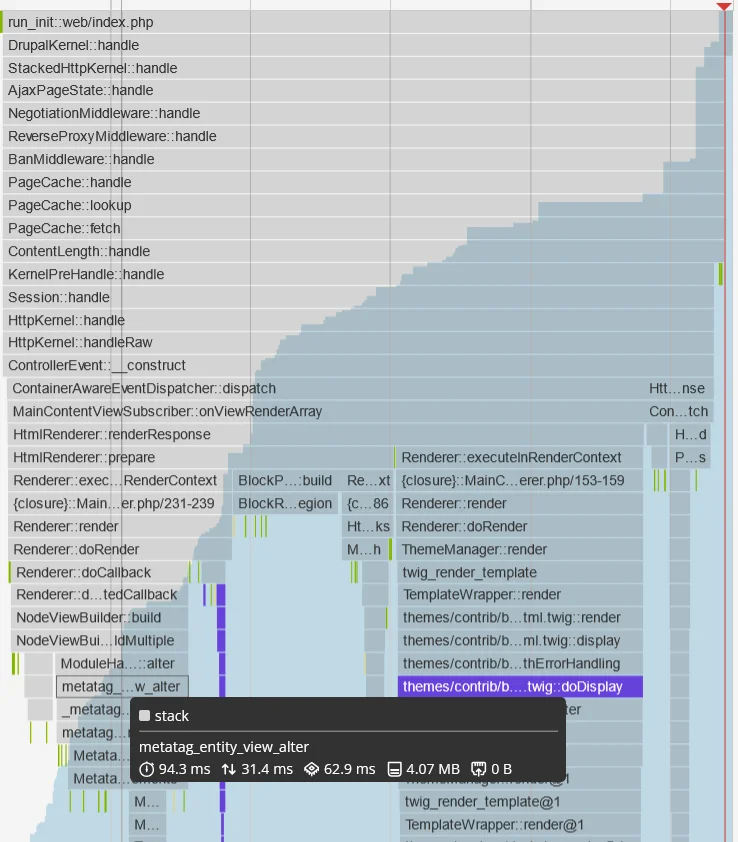The height and width of the screenshot is (842, 738).
Task: Select the ModuleHa…::alter frame
Action: tap(122, 663)
